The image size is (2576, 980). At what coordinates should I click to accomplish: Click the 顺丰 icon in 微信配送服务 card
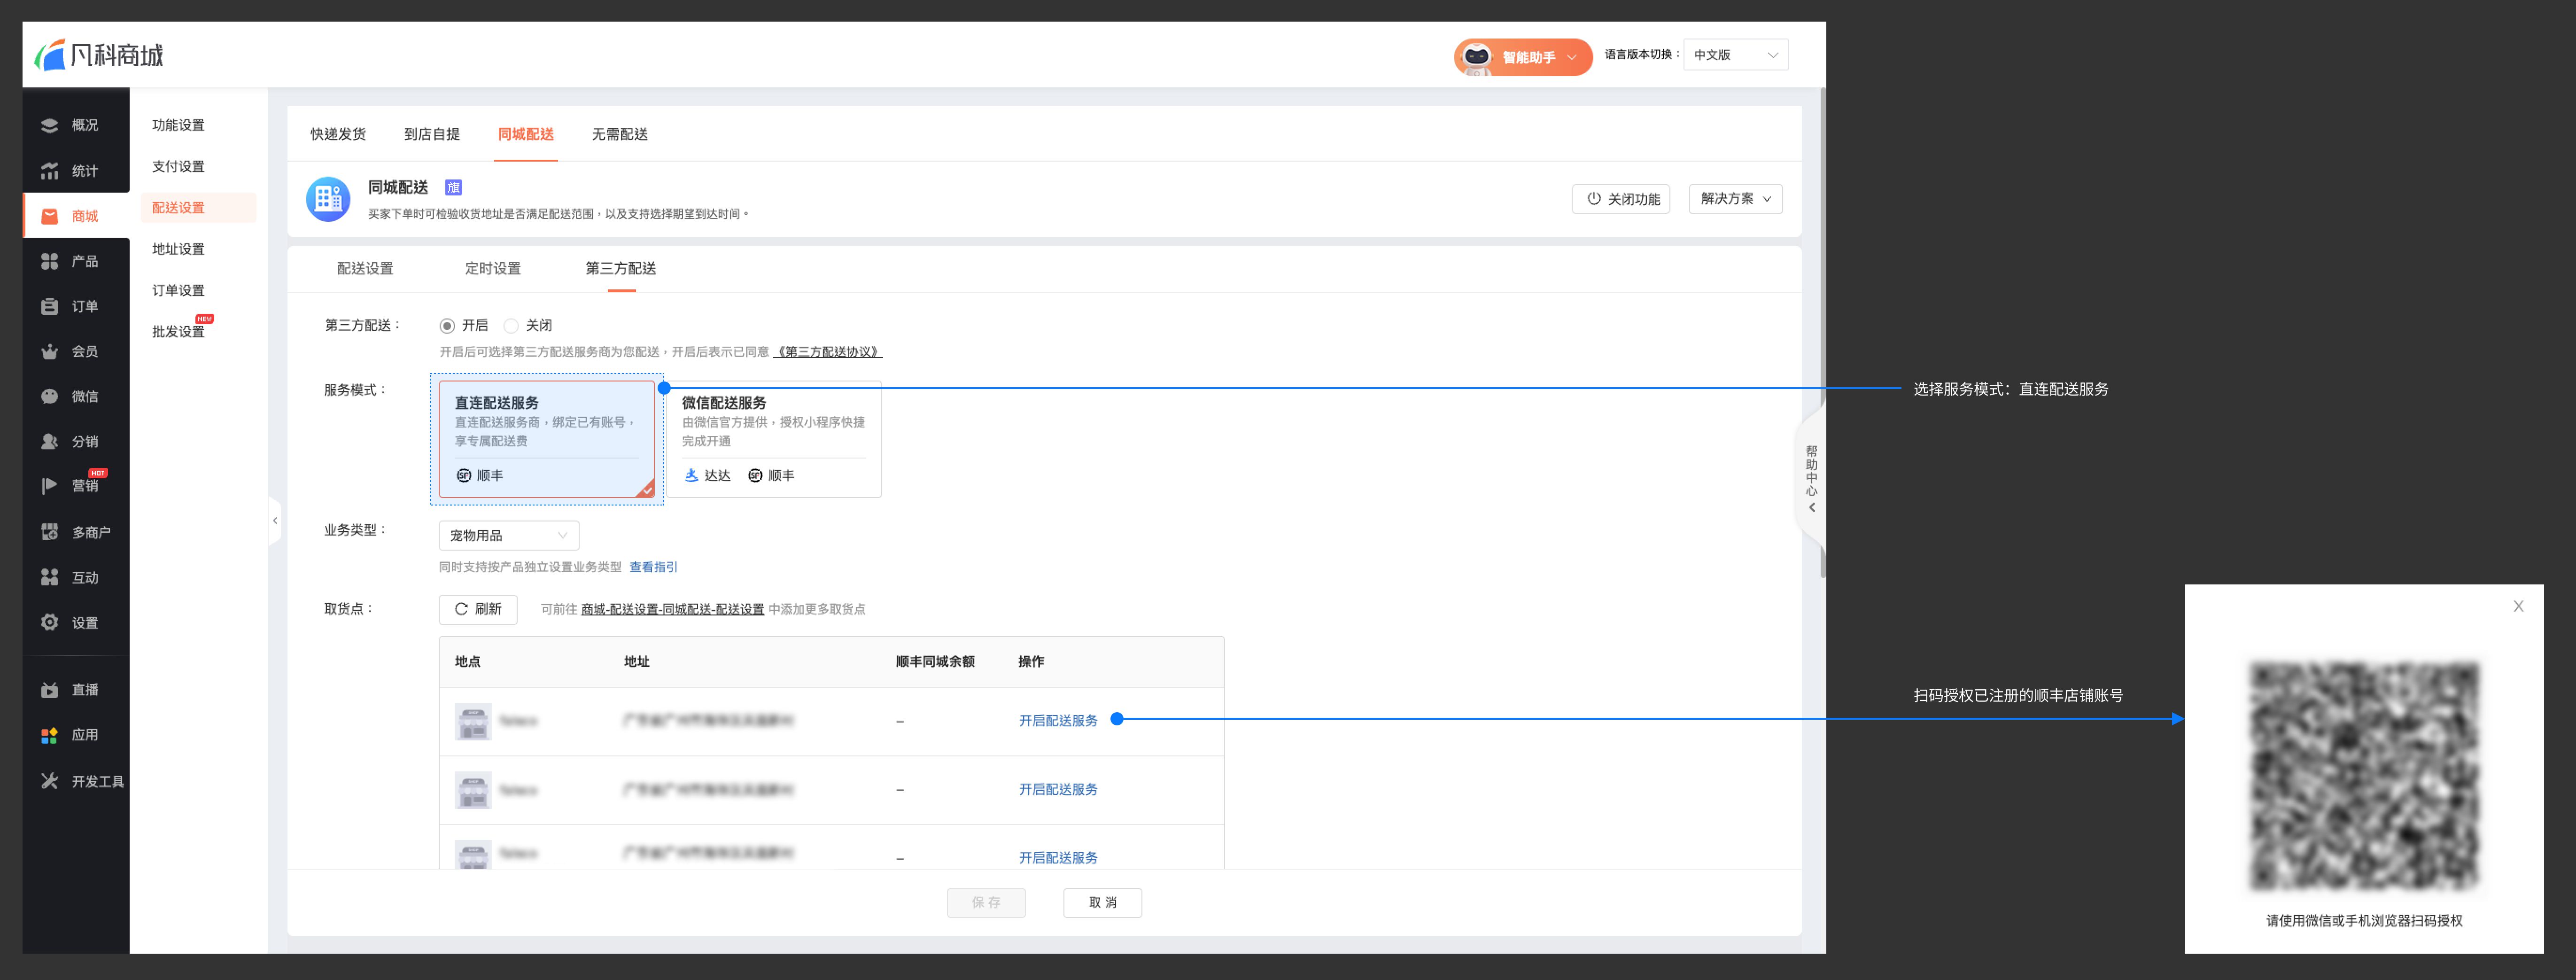point(755,475)
